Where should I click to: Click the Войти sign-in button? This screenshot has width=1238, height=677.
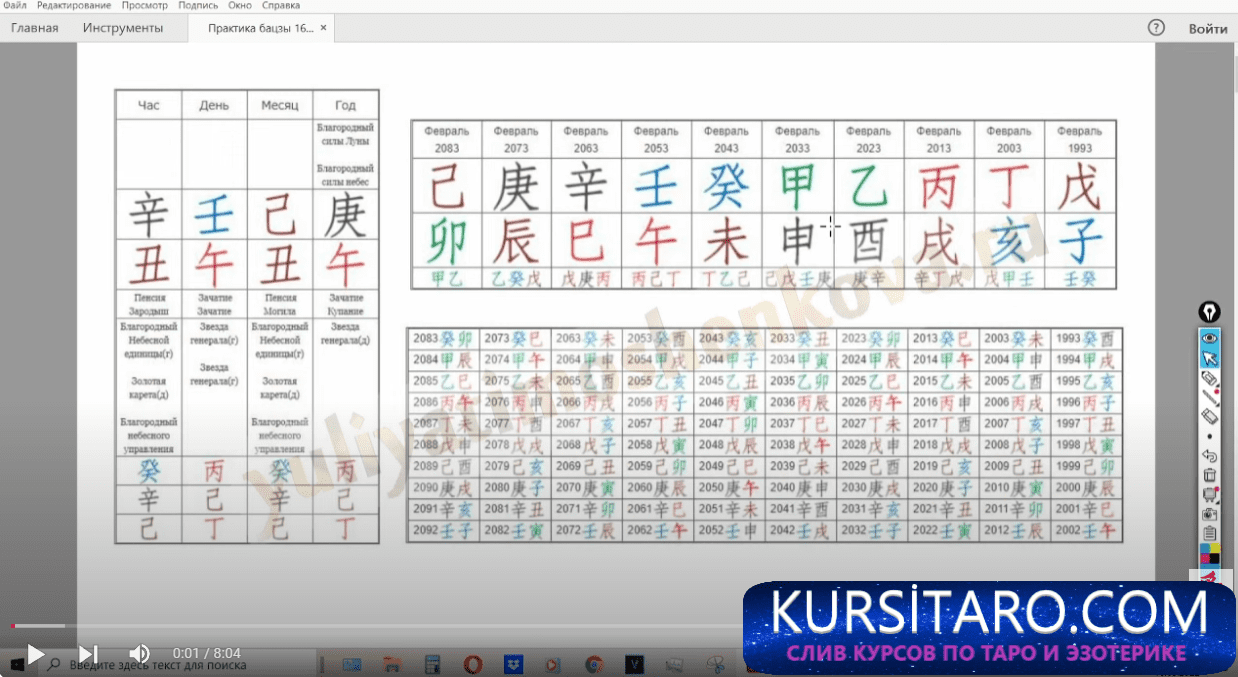point(1207,28)
